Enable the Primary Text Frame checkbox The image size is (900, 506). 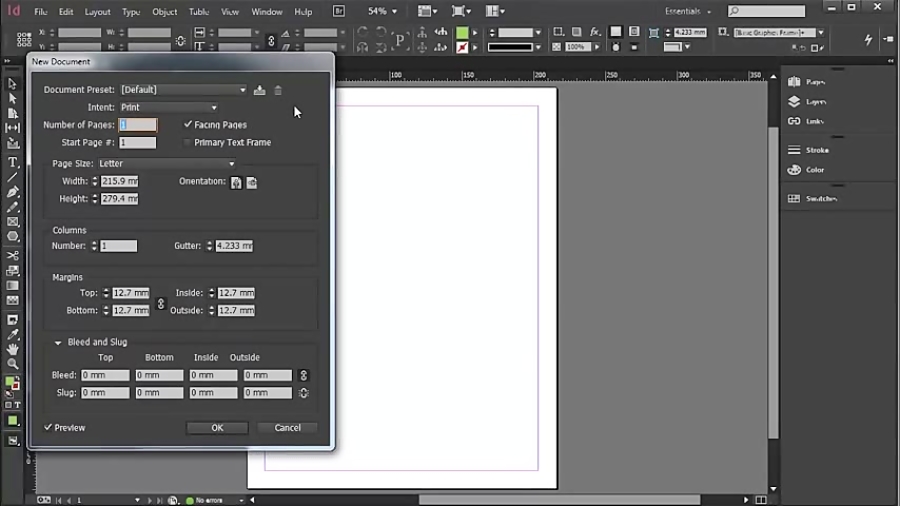187,142
